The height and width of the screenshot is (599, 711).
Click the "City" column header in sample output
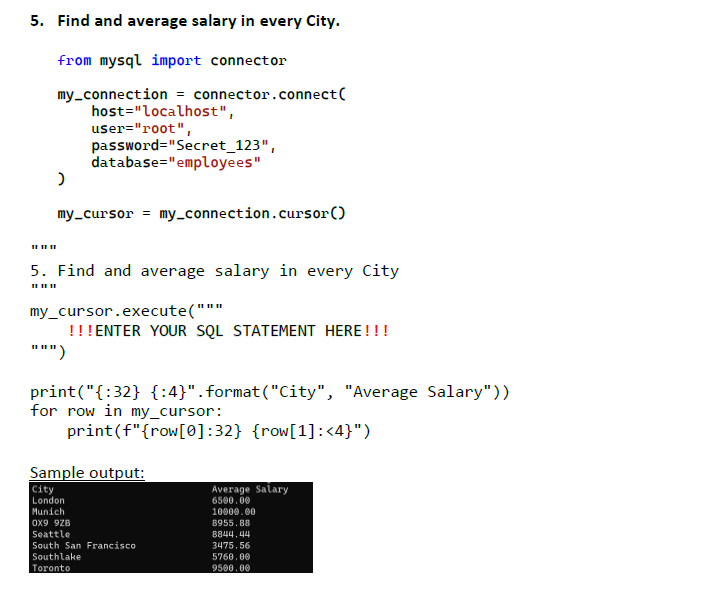[43, 489]
